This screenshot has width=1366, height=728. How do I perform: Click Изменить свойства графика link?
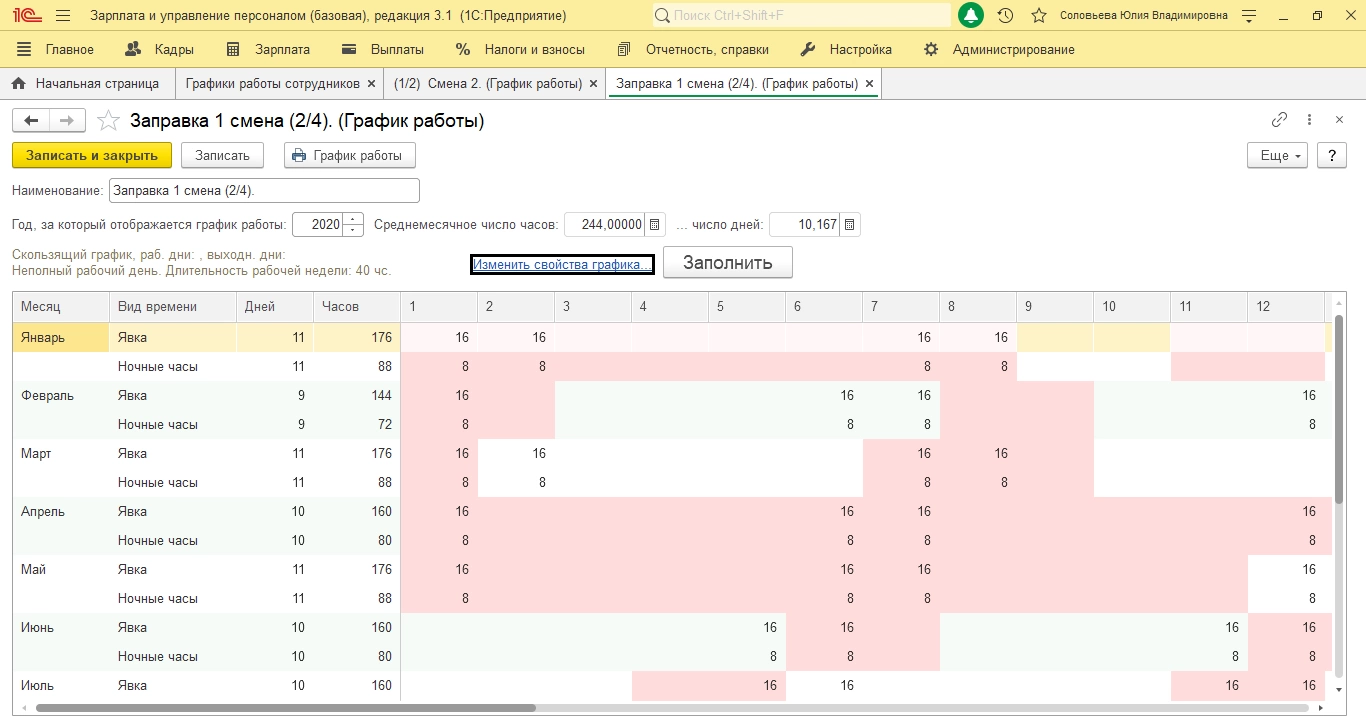click(561, 264)
